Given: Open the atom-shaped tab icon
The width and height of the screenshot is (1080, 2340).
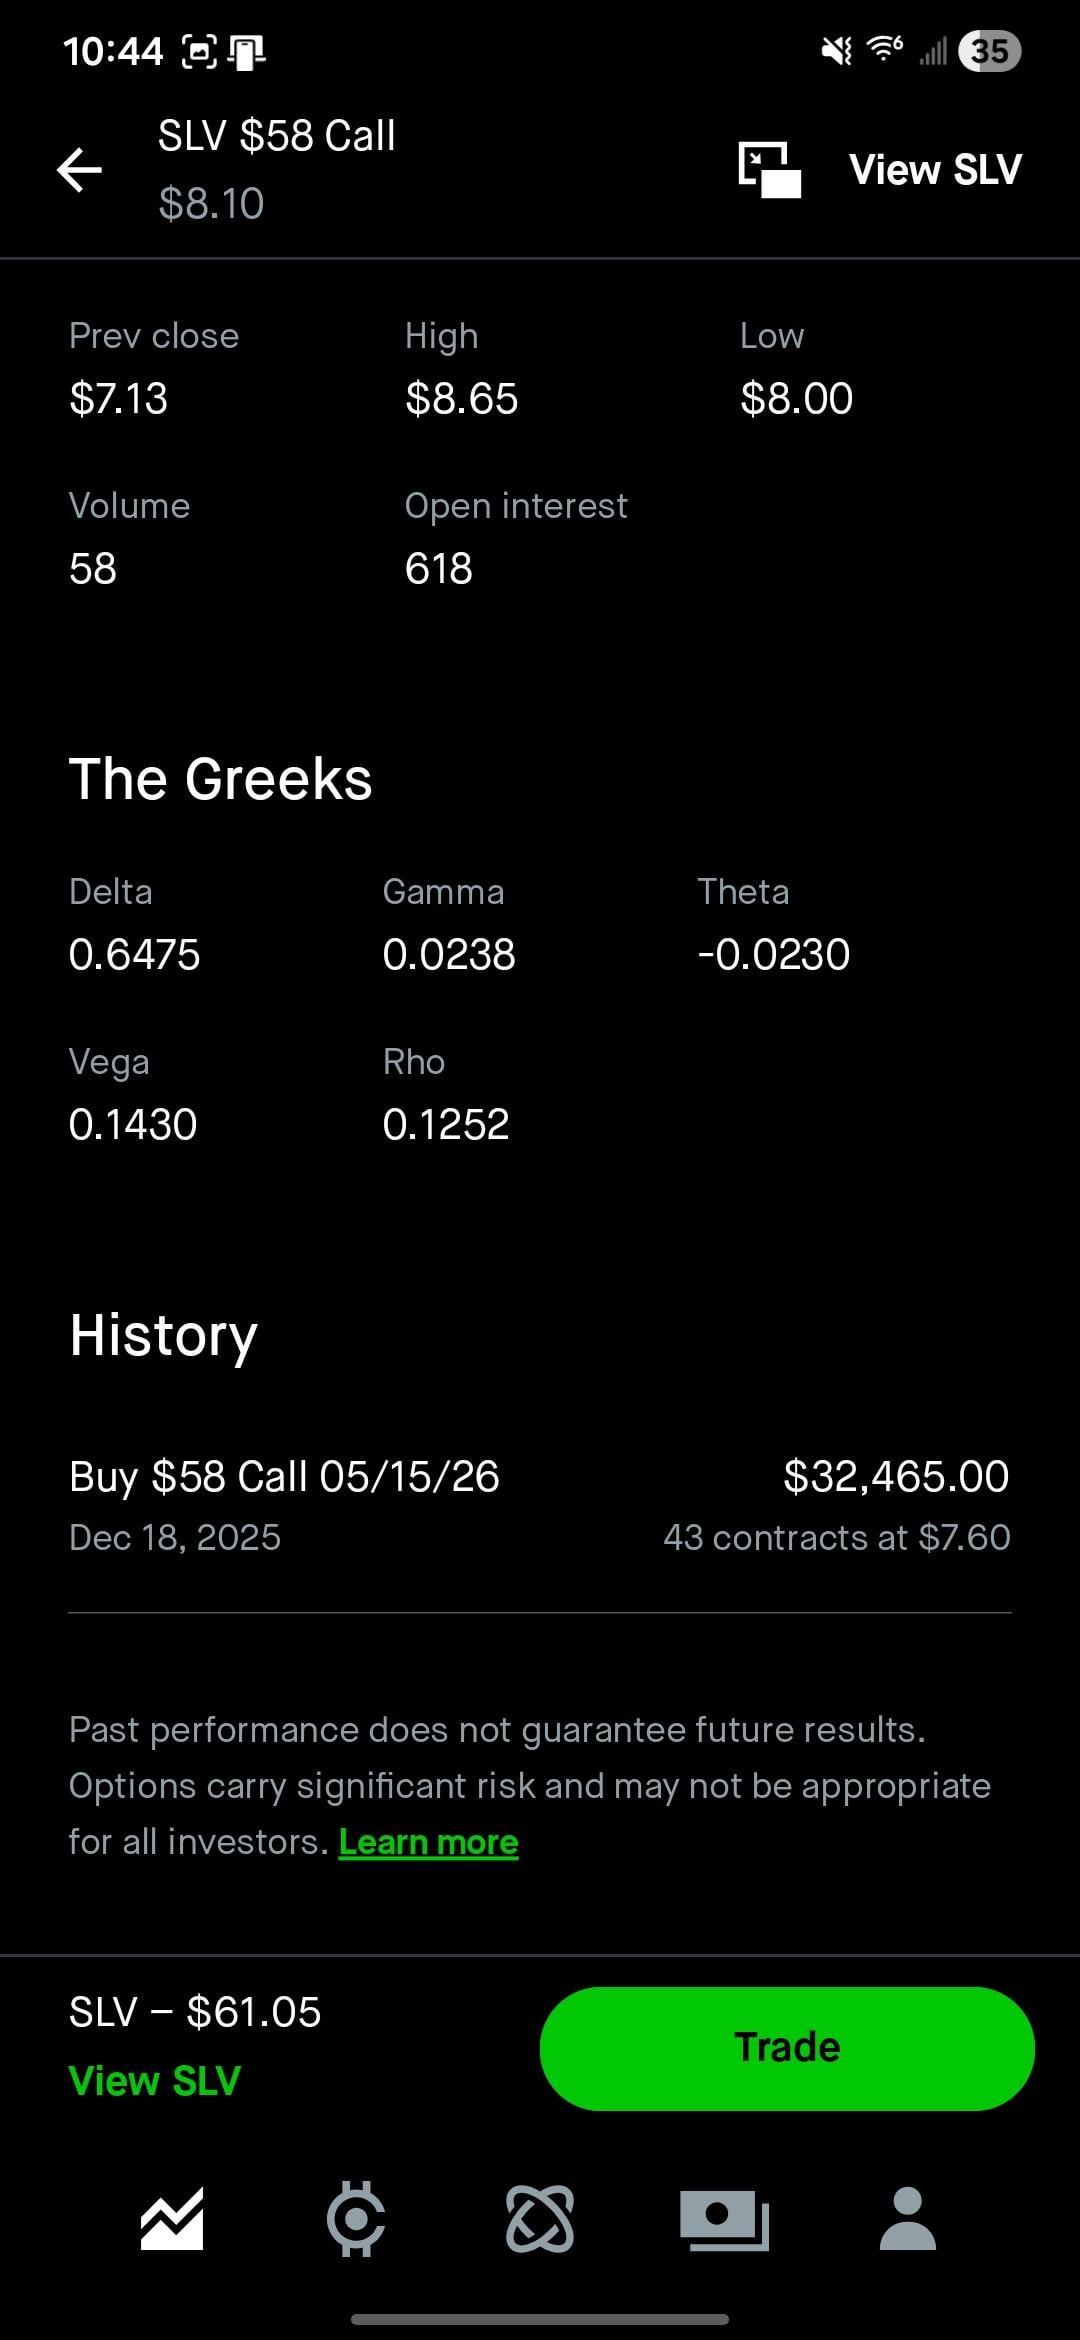Looking at the screenshot, I should pyautogui.click(x=540, y=2219).
